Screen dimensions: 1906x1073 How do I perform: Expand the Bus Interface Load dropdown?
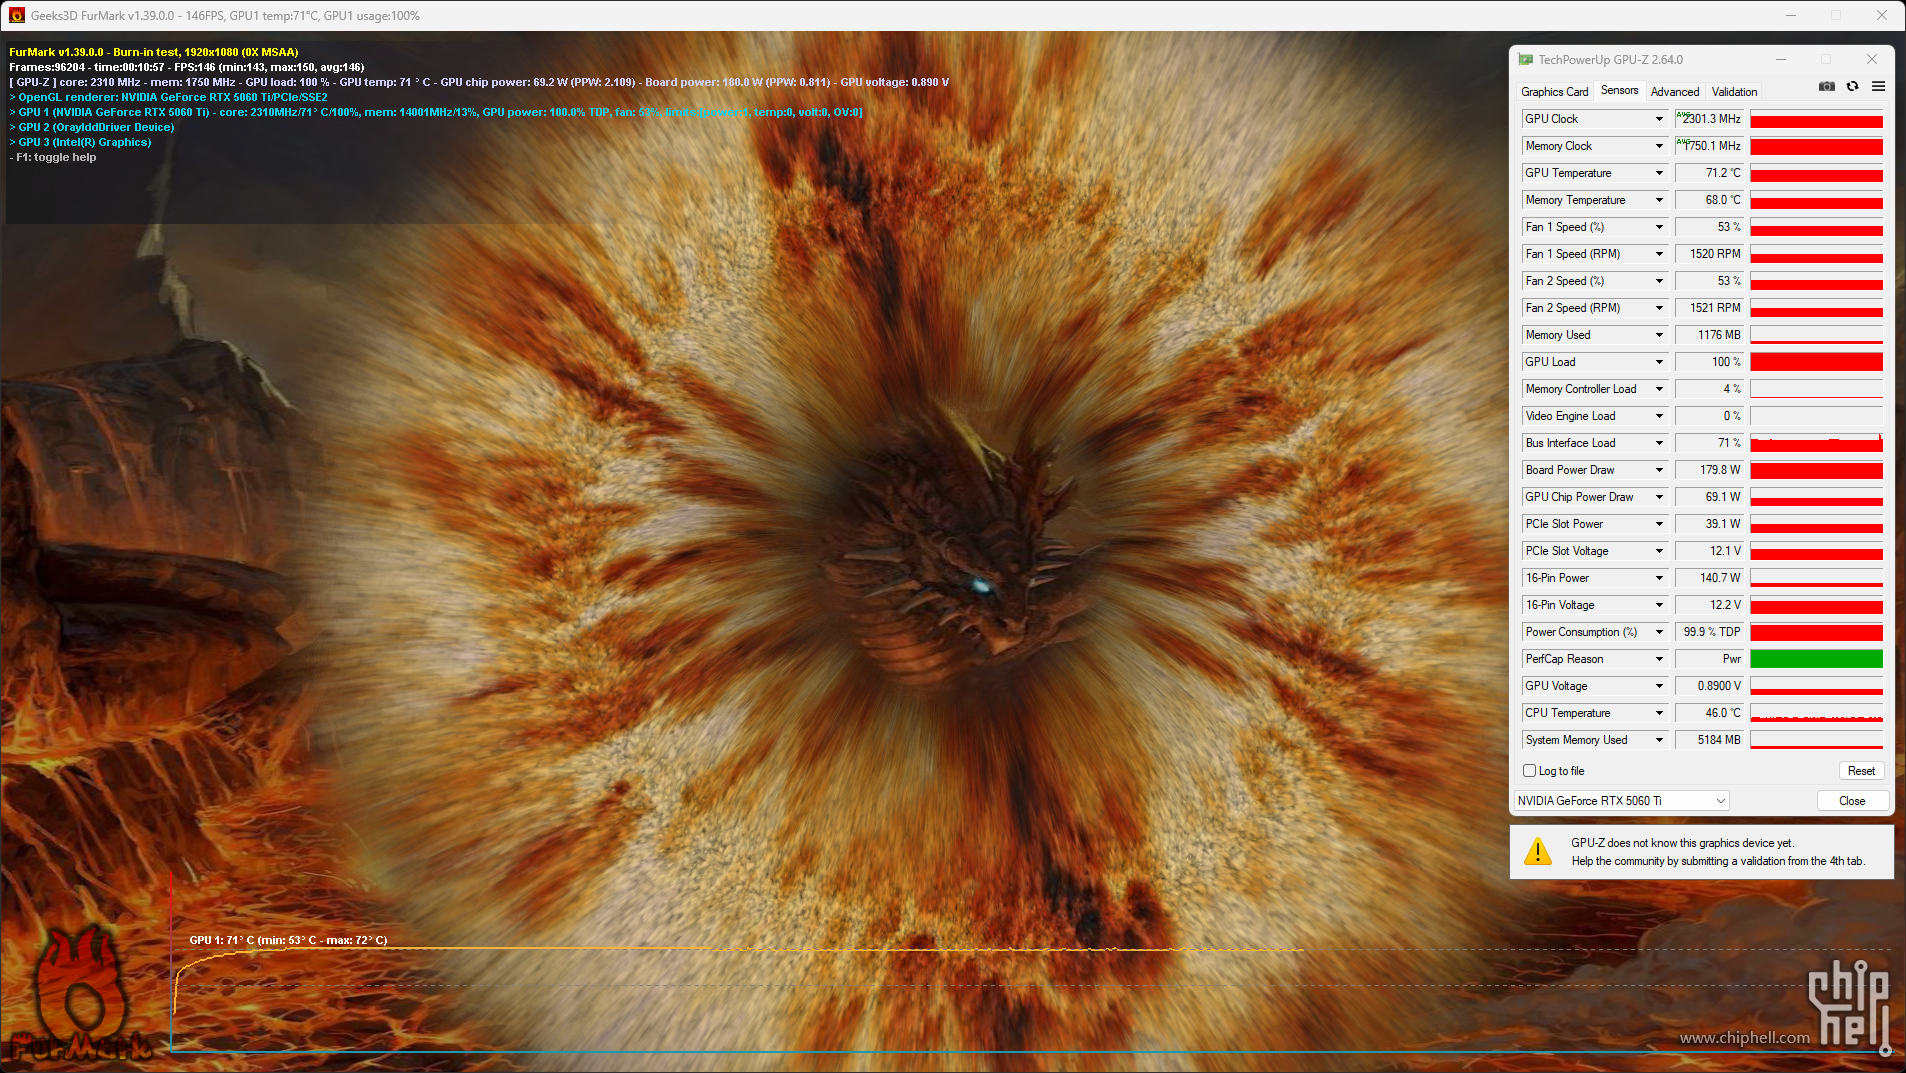tap(1659, 443)
